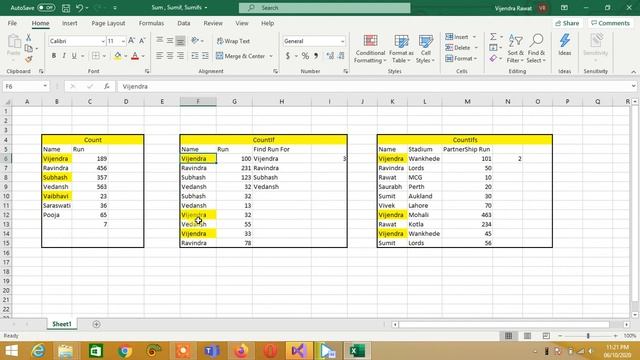Click Align Right icon

[x=180, y=56]
